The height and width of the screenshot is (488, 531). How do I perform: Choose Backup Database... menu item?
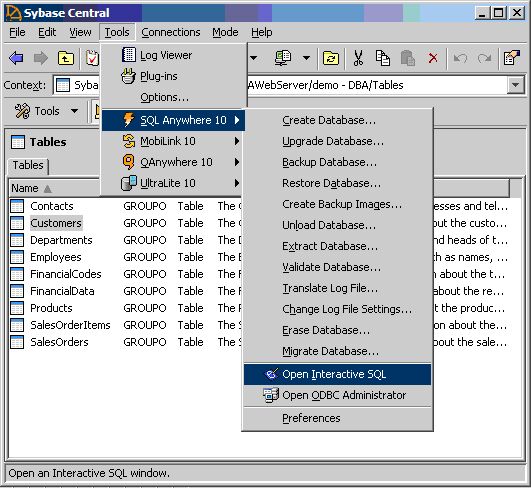click(337, 162)
